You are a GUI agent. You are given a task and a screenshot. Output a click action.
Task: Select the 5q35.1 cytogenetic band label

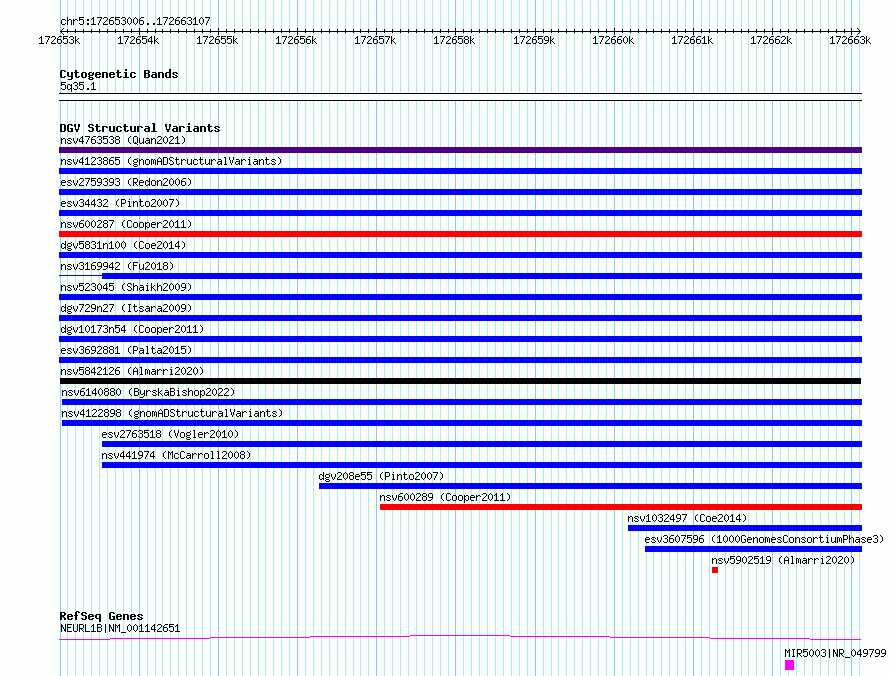tap(78, 86)
